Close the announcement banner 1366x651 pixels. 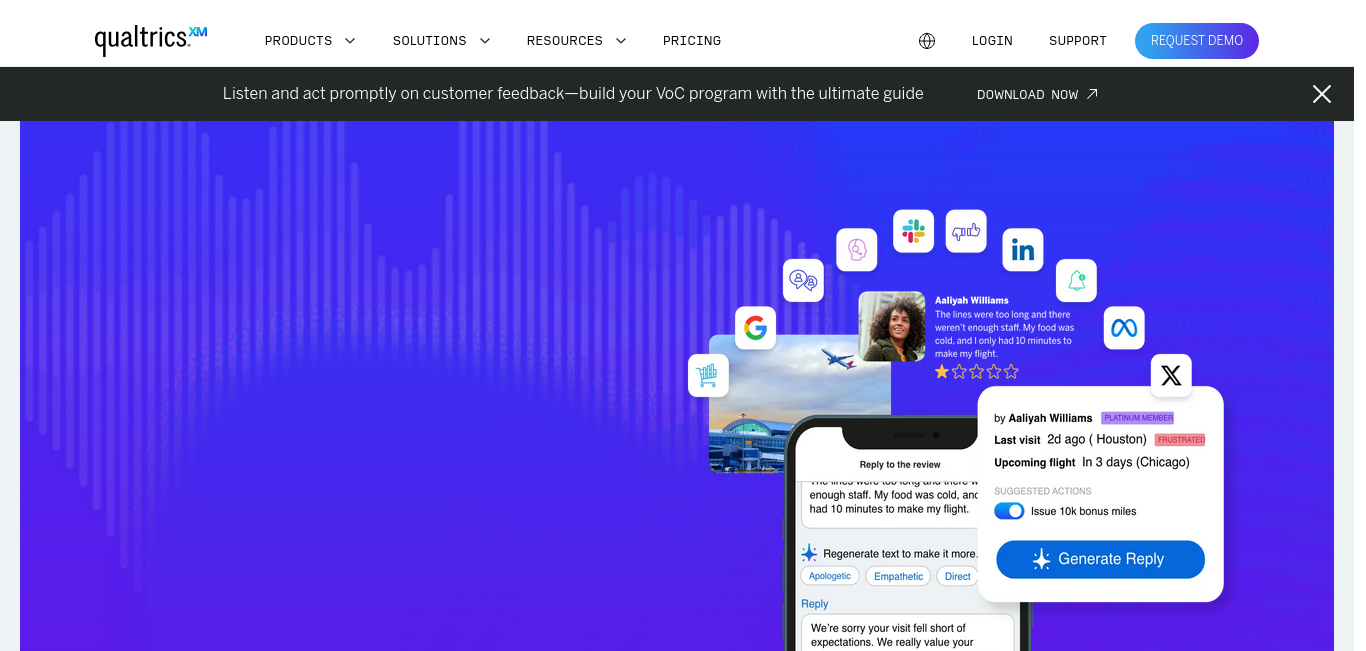(1322, 94)
